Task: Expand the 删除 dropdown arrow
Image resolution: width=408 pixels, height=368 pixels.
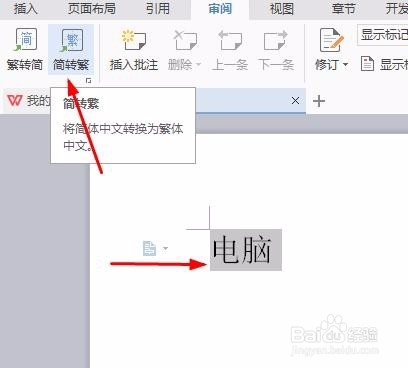Action: [x=199, y=64]
